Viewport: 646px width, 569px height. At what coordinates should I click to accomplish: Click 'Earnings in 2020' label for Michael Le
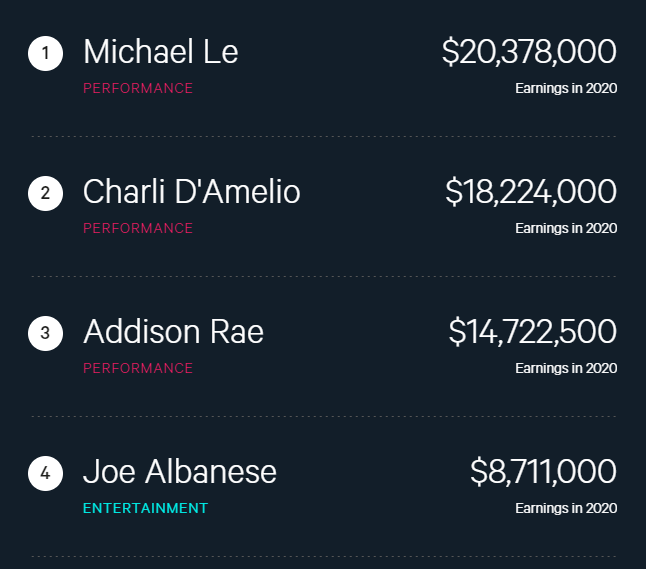[x=566, y=88]
